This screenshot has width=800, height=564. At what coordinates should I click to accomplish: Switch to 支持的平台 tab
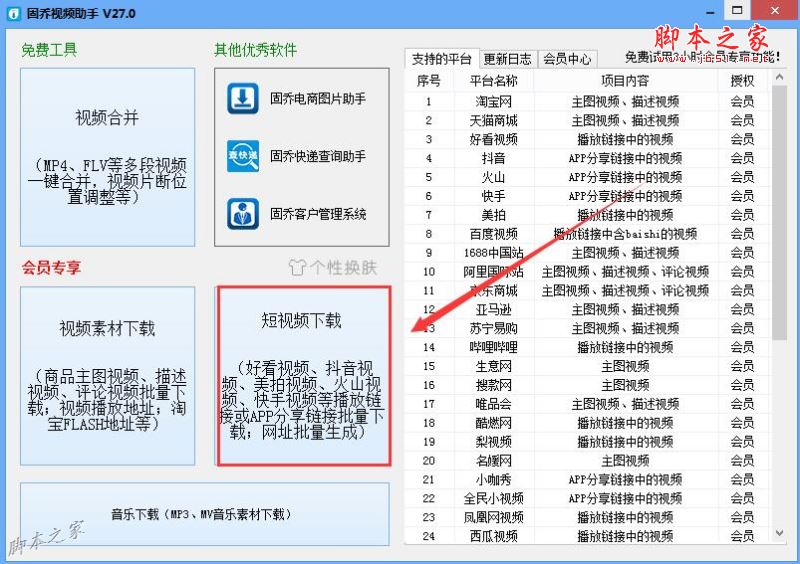point(441,59)
